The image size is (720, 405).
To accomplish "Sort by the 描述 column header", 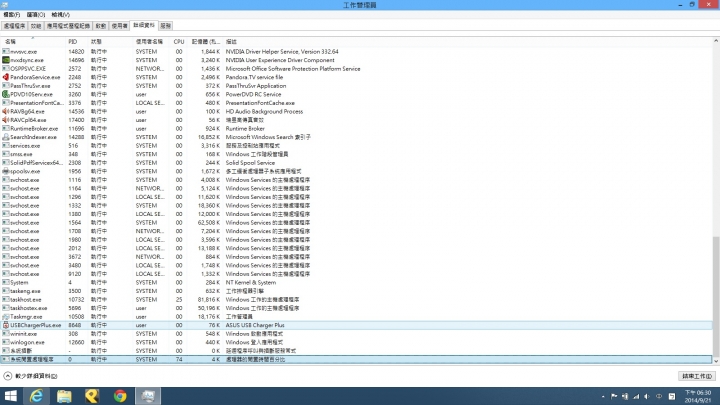I will 231,41.
